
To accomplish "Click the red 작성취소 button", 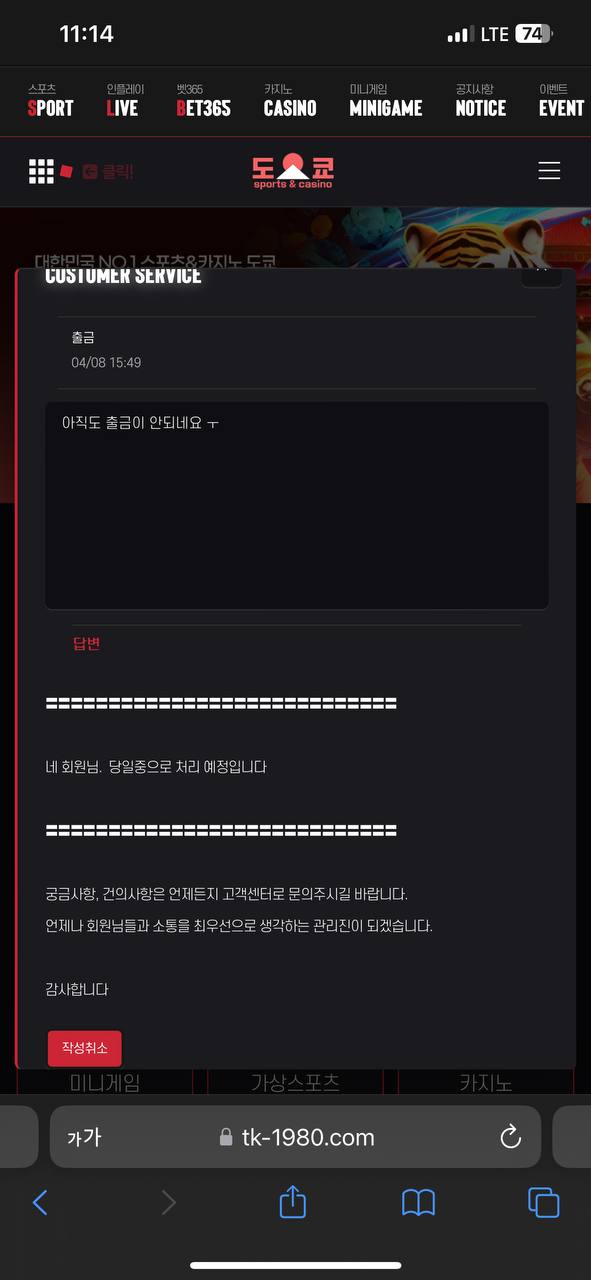I will pos(84,1048).
